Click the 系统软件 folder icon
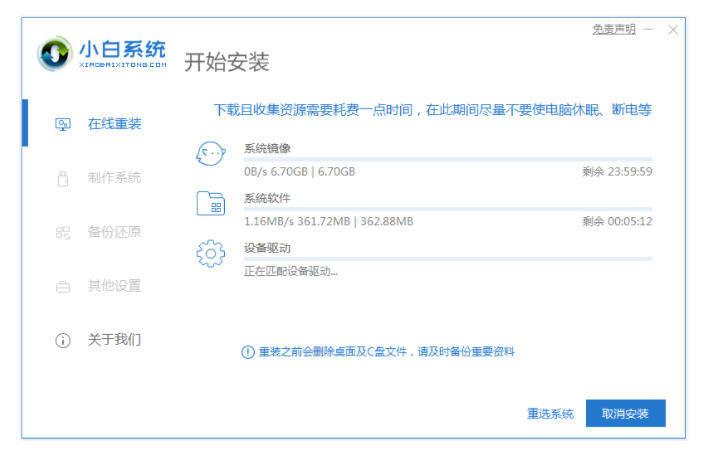 click(x=210, y=204)
